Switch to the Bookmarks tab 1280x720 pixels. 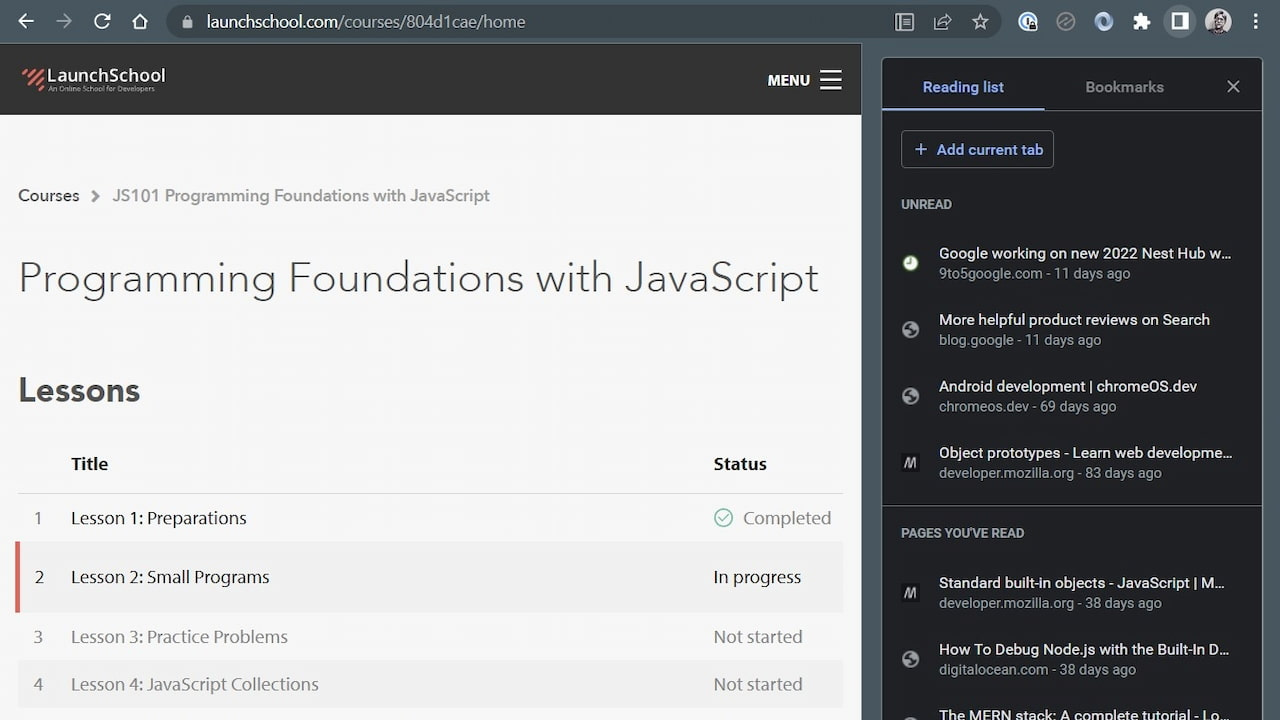pyautogui.click(x=1124, y=87)
